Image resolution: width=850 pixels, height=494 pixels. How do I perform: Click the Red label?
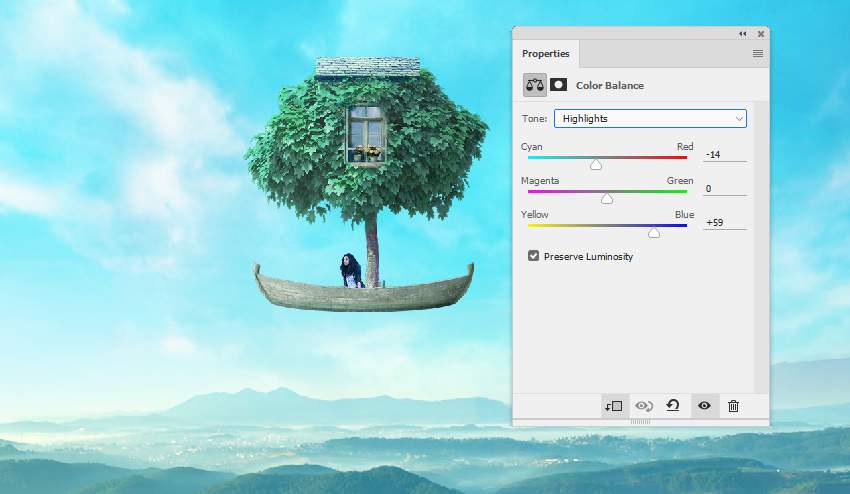point(685,146)
